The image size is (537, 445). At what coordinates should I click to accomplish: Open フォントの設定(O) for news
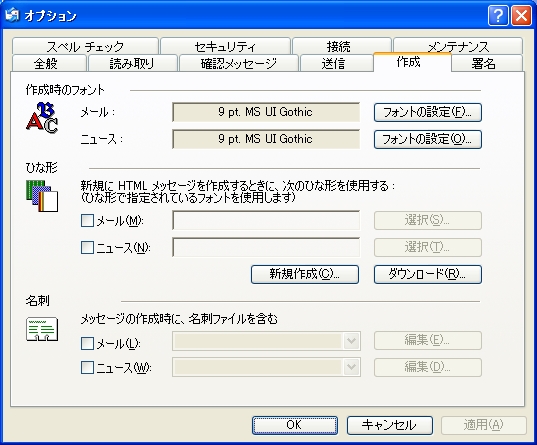coord(428,139)
